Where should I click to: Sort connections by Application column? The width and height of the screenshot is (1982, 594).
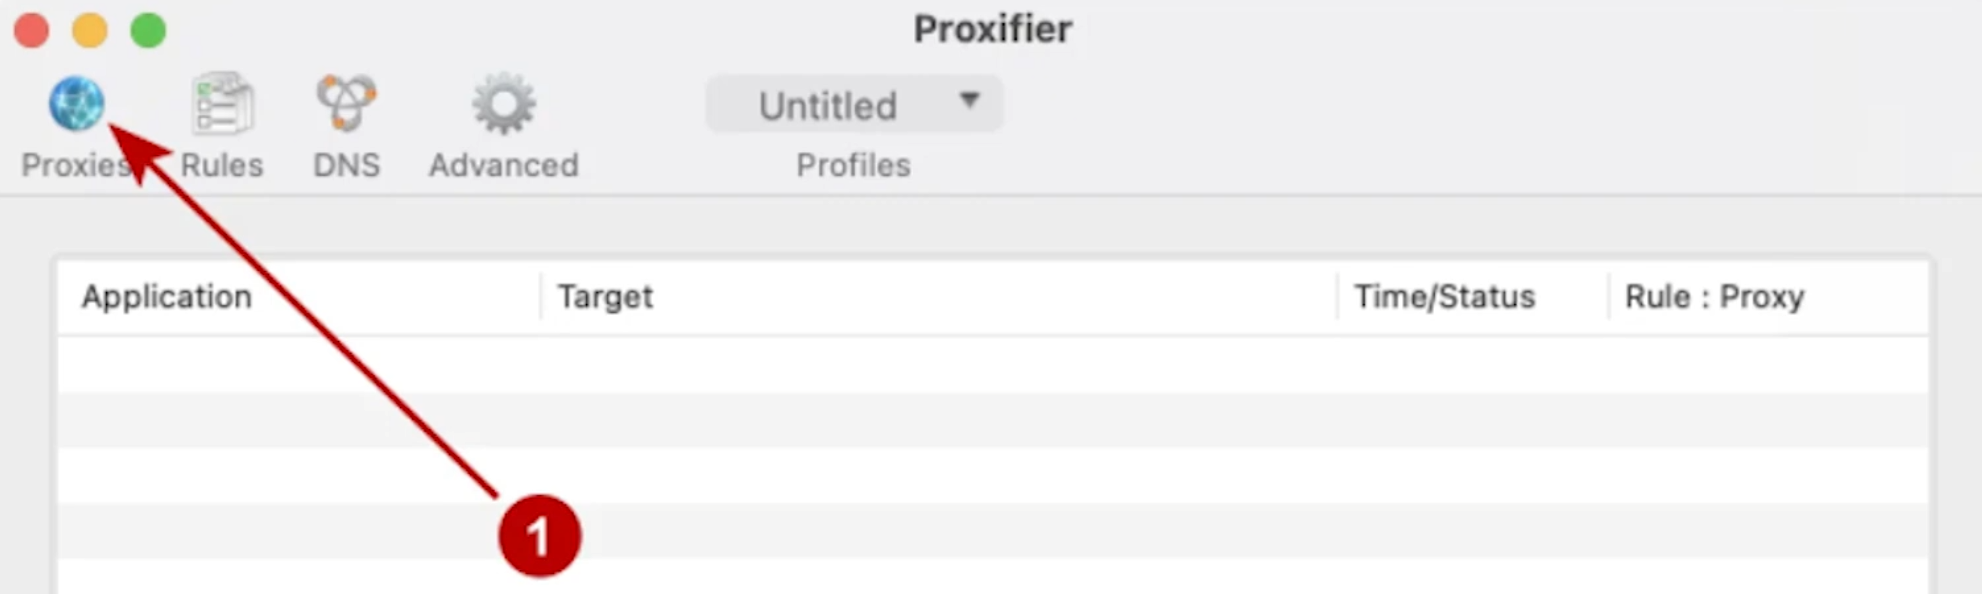tap(166, 296)
